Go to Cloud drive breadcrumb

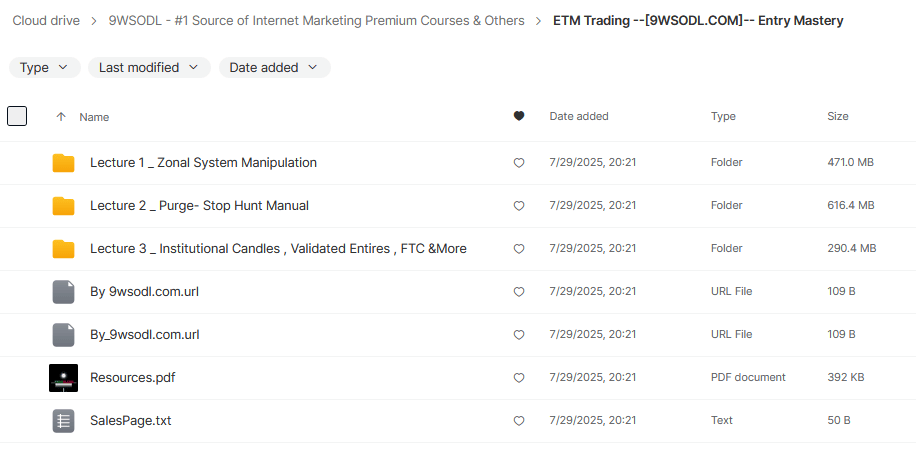click(x=46, y=21)
